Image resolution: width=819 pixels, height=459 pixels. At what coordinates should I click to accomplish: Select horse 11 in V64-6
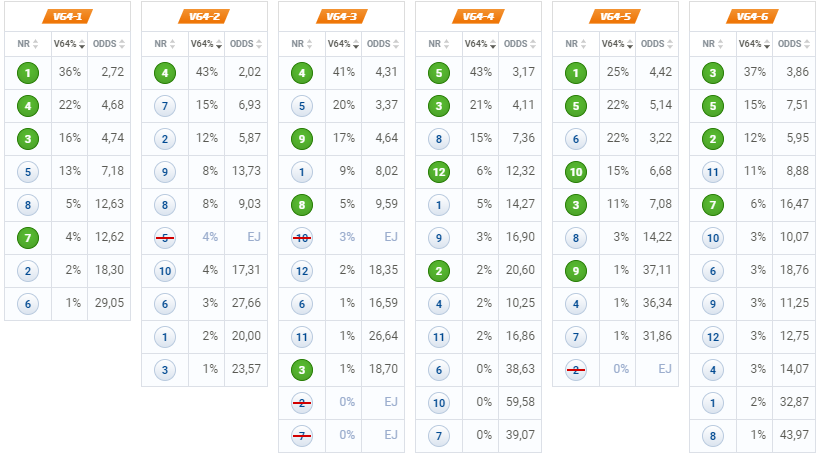(x=712, y=172)
